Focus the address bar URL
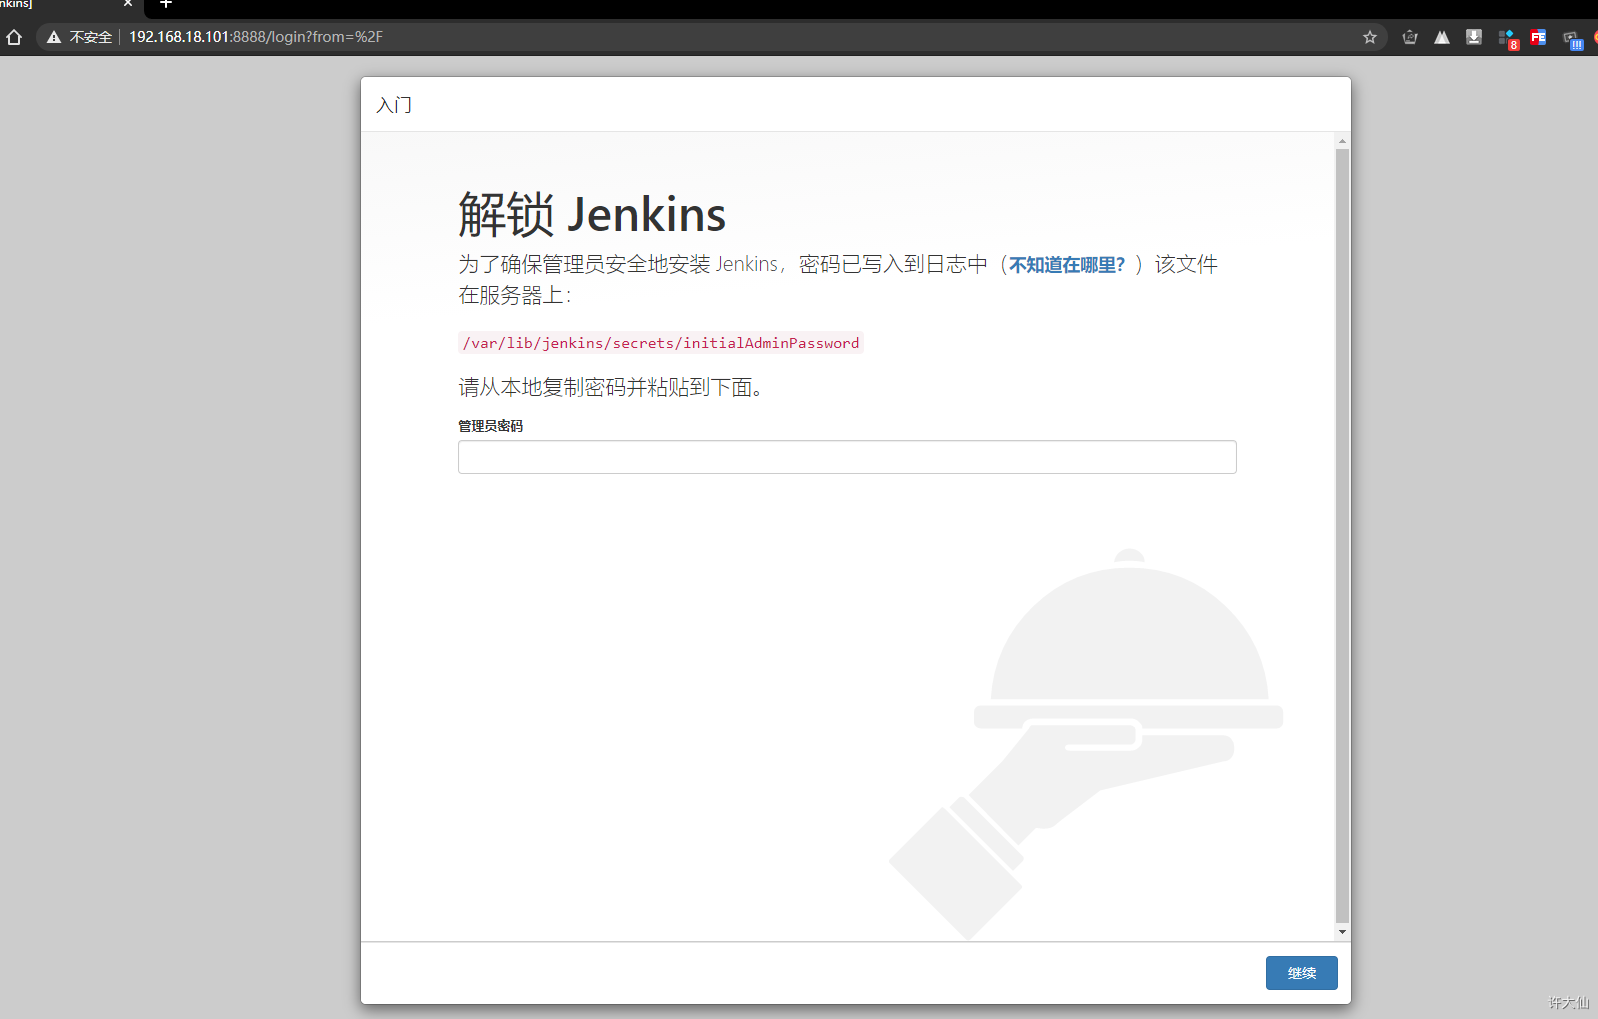 point(256,37)
